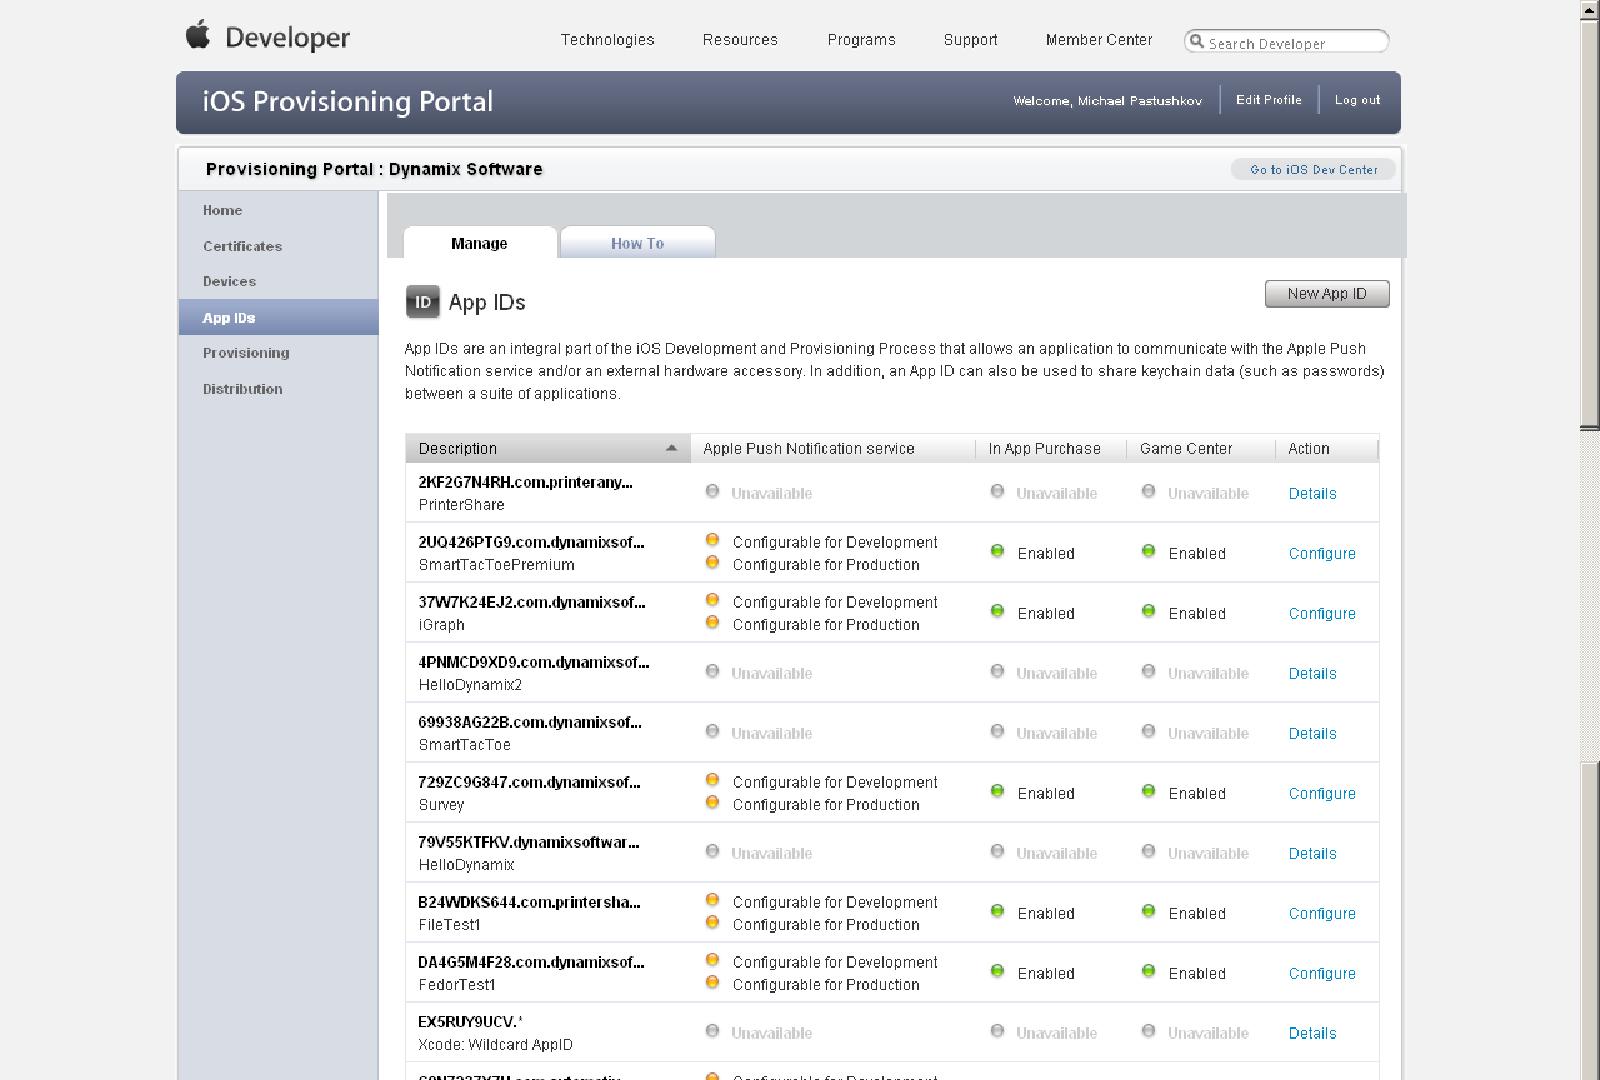
Task: Configure the Survey App ID
Action: (1322, 793)
